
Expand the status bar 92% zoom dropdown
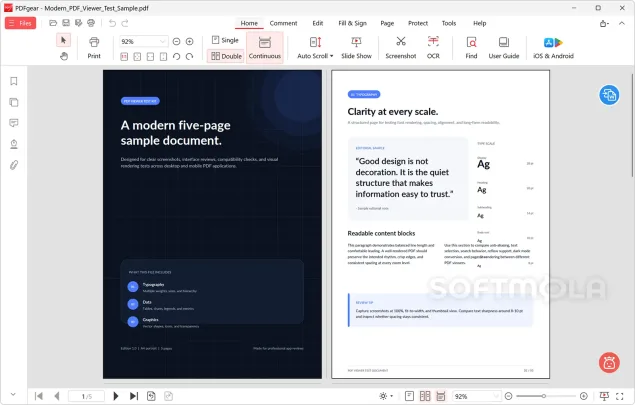coord(496,396)
